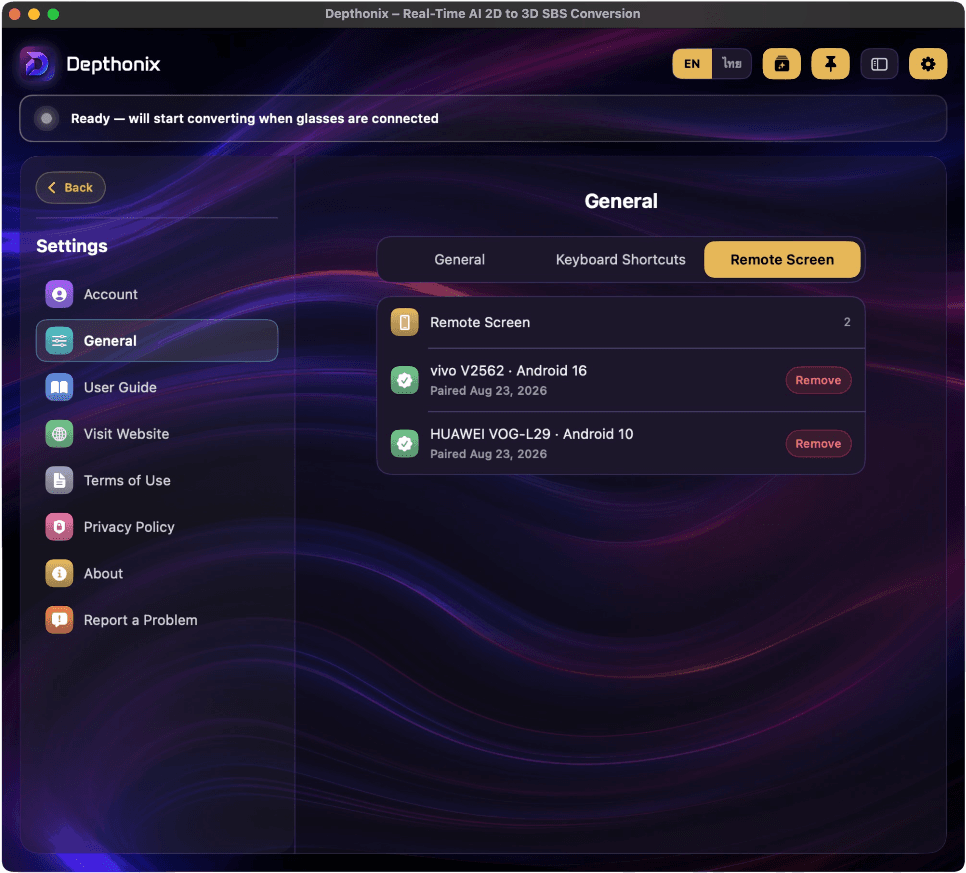
Task: Click the Depthonix logo icon
Action: point(37,63)
